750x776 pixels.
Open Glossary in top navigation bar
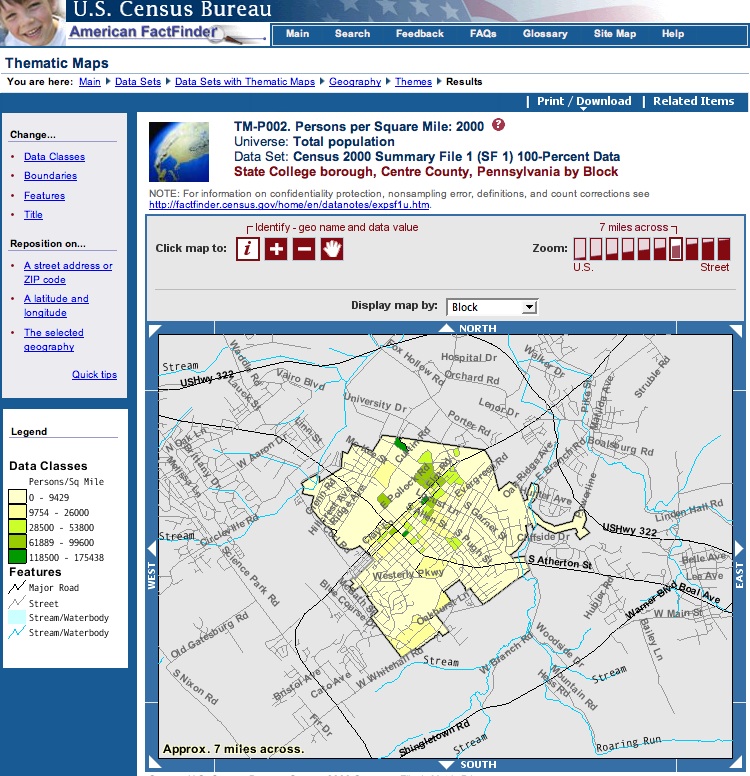pyautogui.click(x=545, y=34)
